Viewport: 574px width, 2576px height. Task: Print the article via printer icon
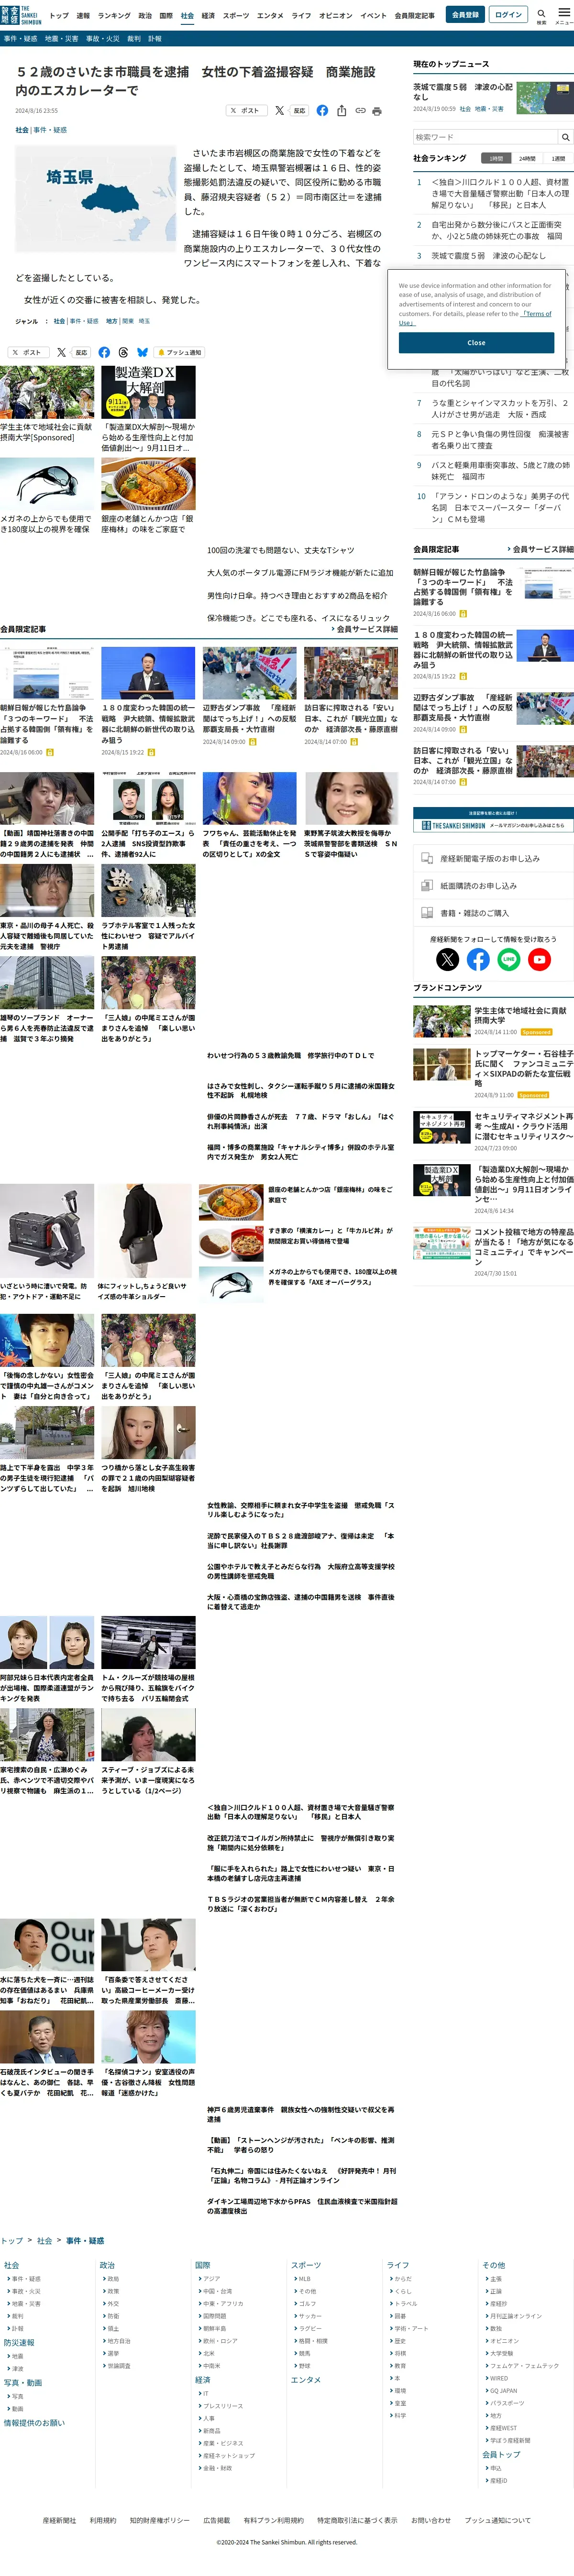tap(376, 111)
